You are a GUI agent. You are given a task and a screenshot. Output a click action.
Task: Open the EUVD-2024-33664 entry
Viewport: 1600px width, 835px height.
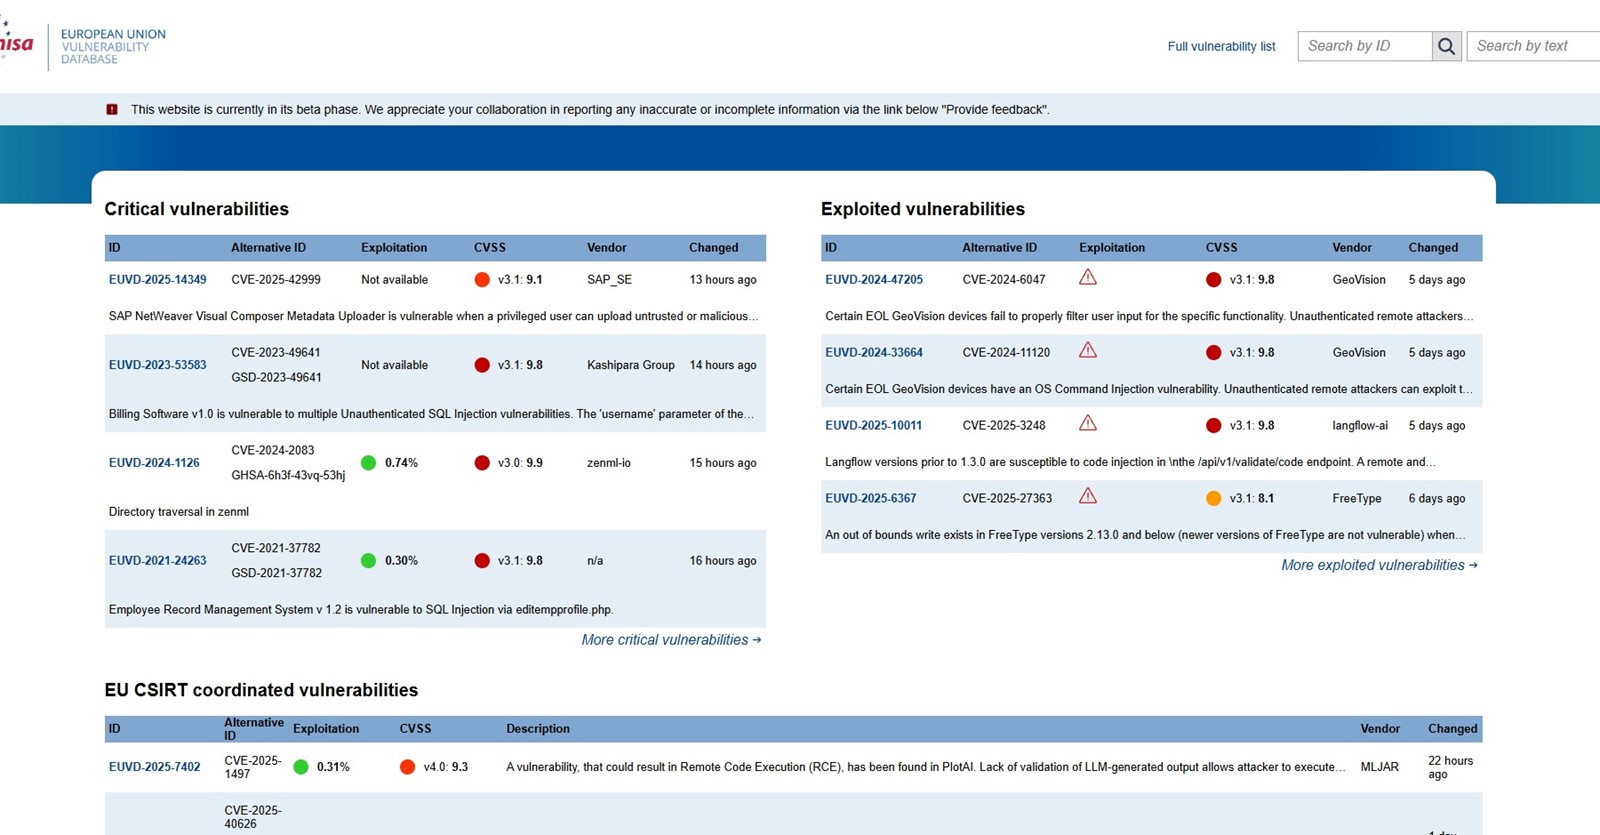(874, 352)
